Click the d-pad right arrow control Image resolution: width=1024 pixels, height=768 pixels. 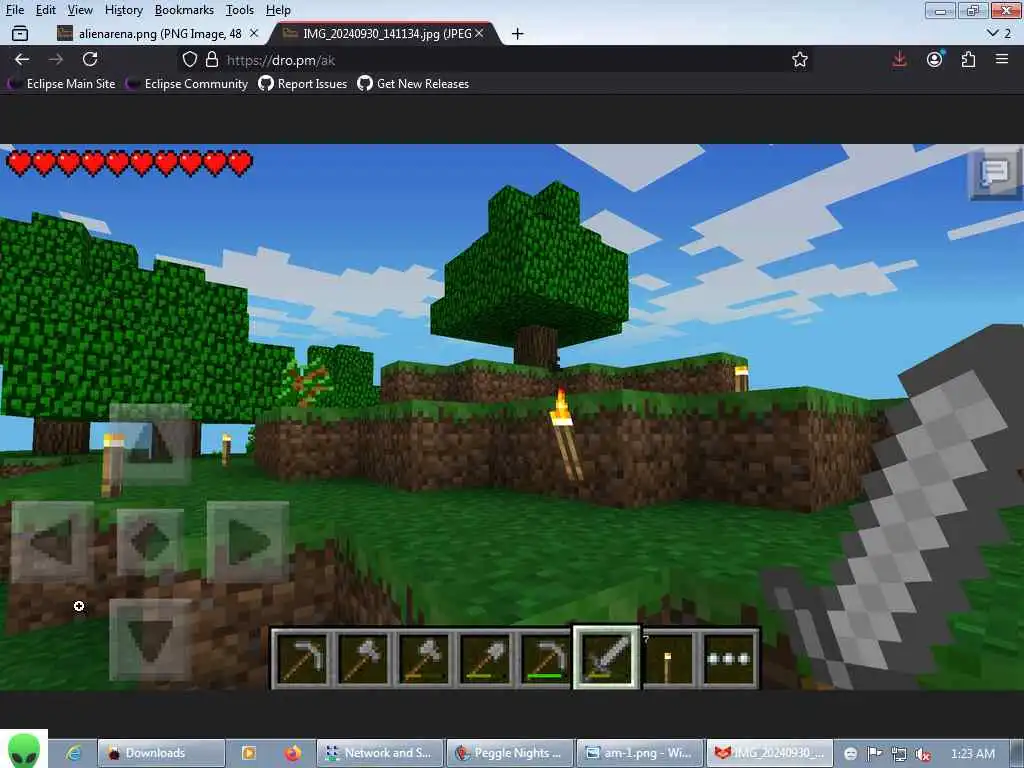(x=248, y=541)
